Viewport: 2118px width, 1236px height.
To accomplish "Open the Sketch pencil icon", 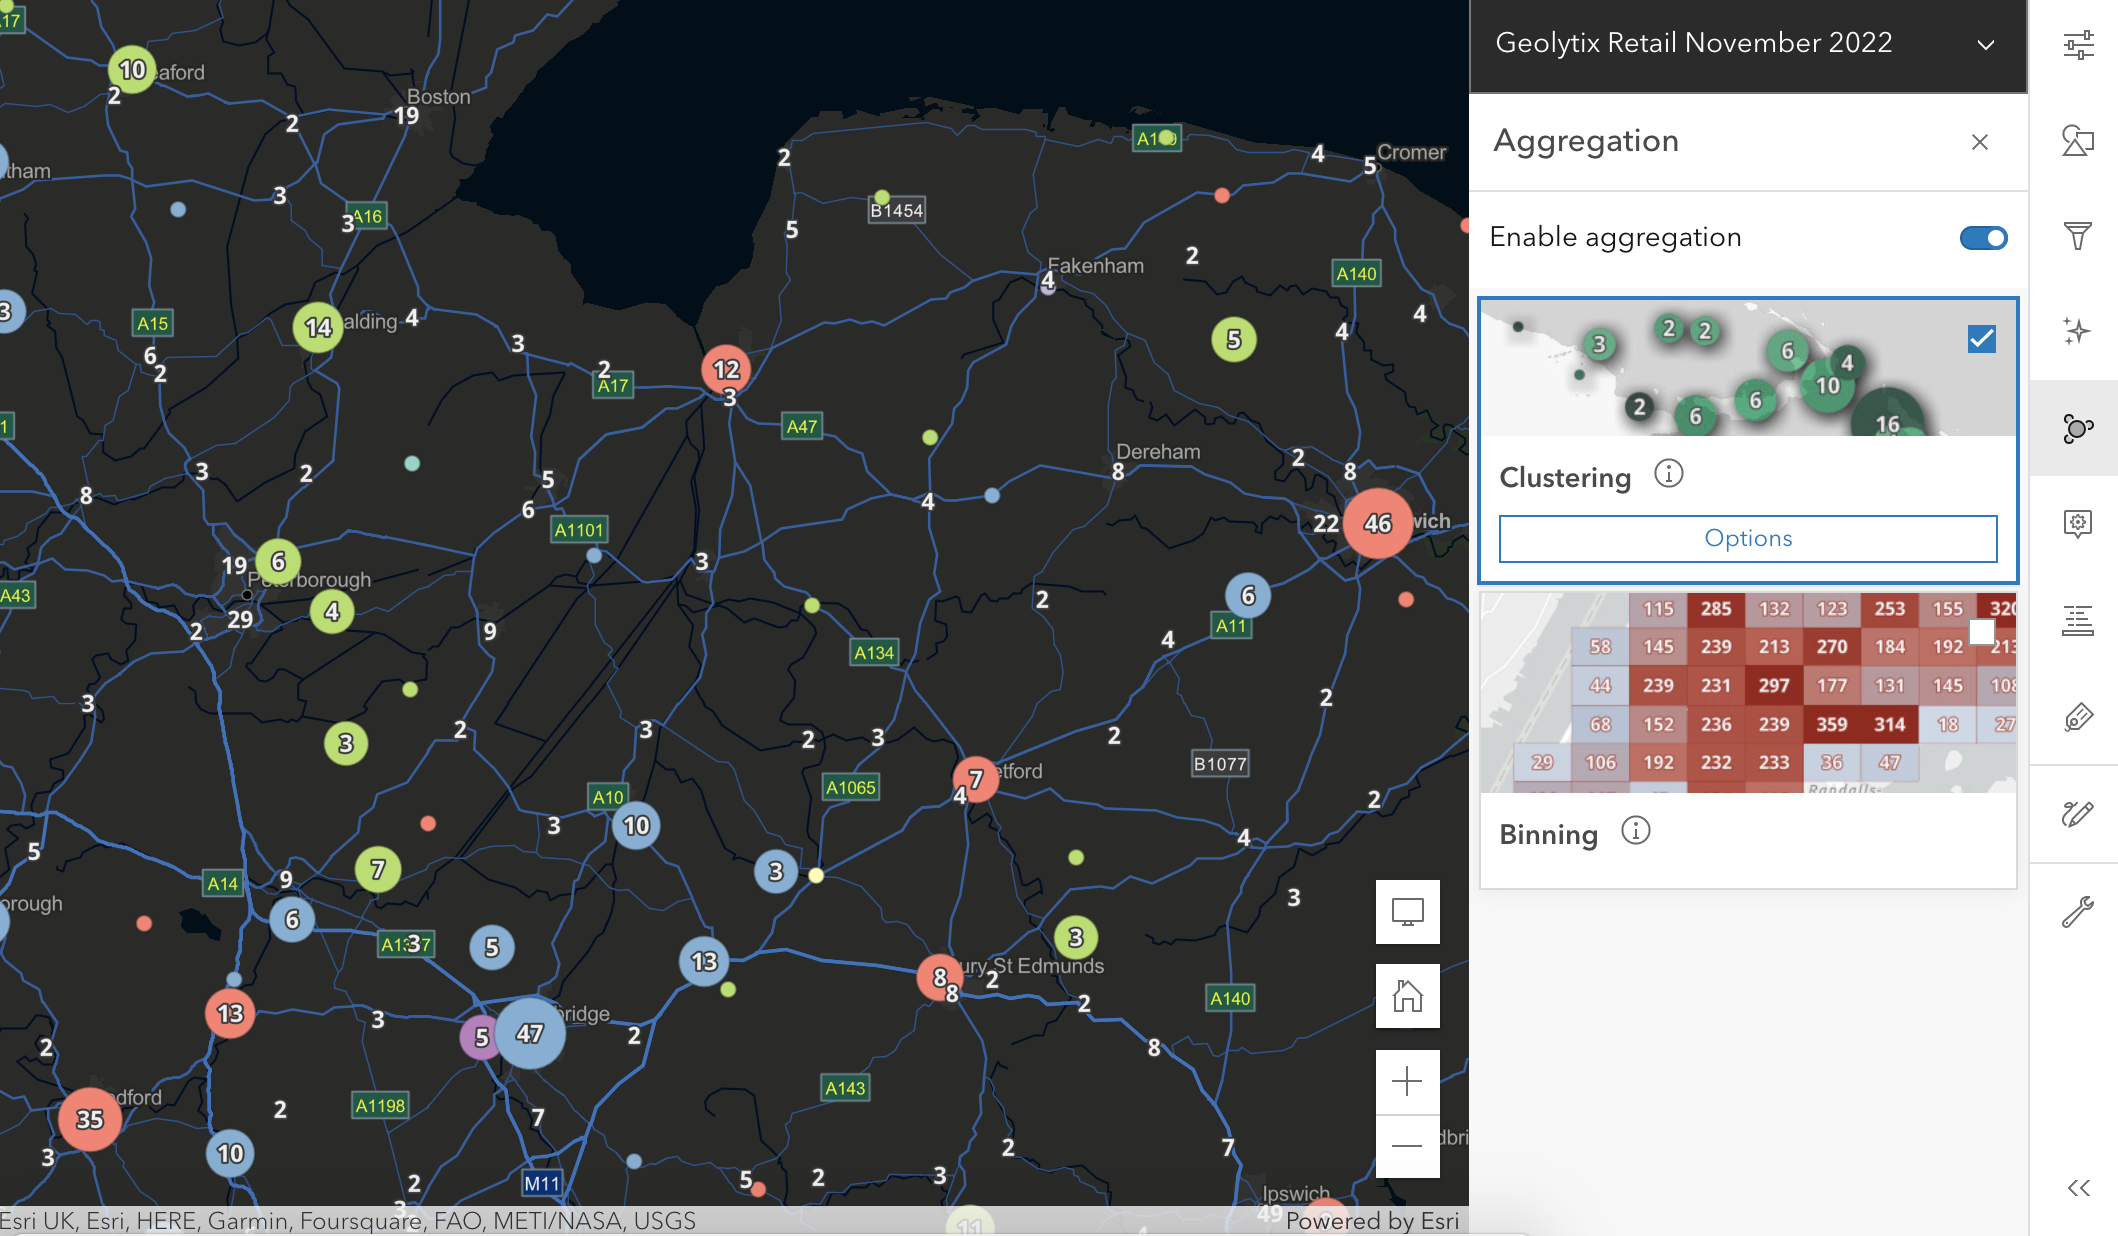I will [2078, 814].
